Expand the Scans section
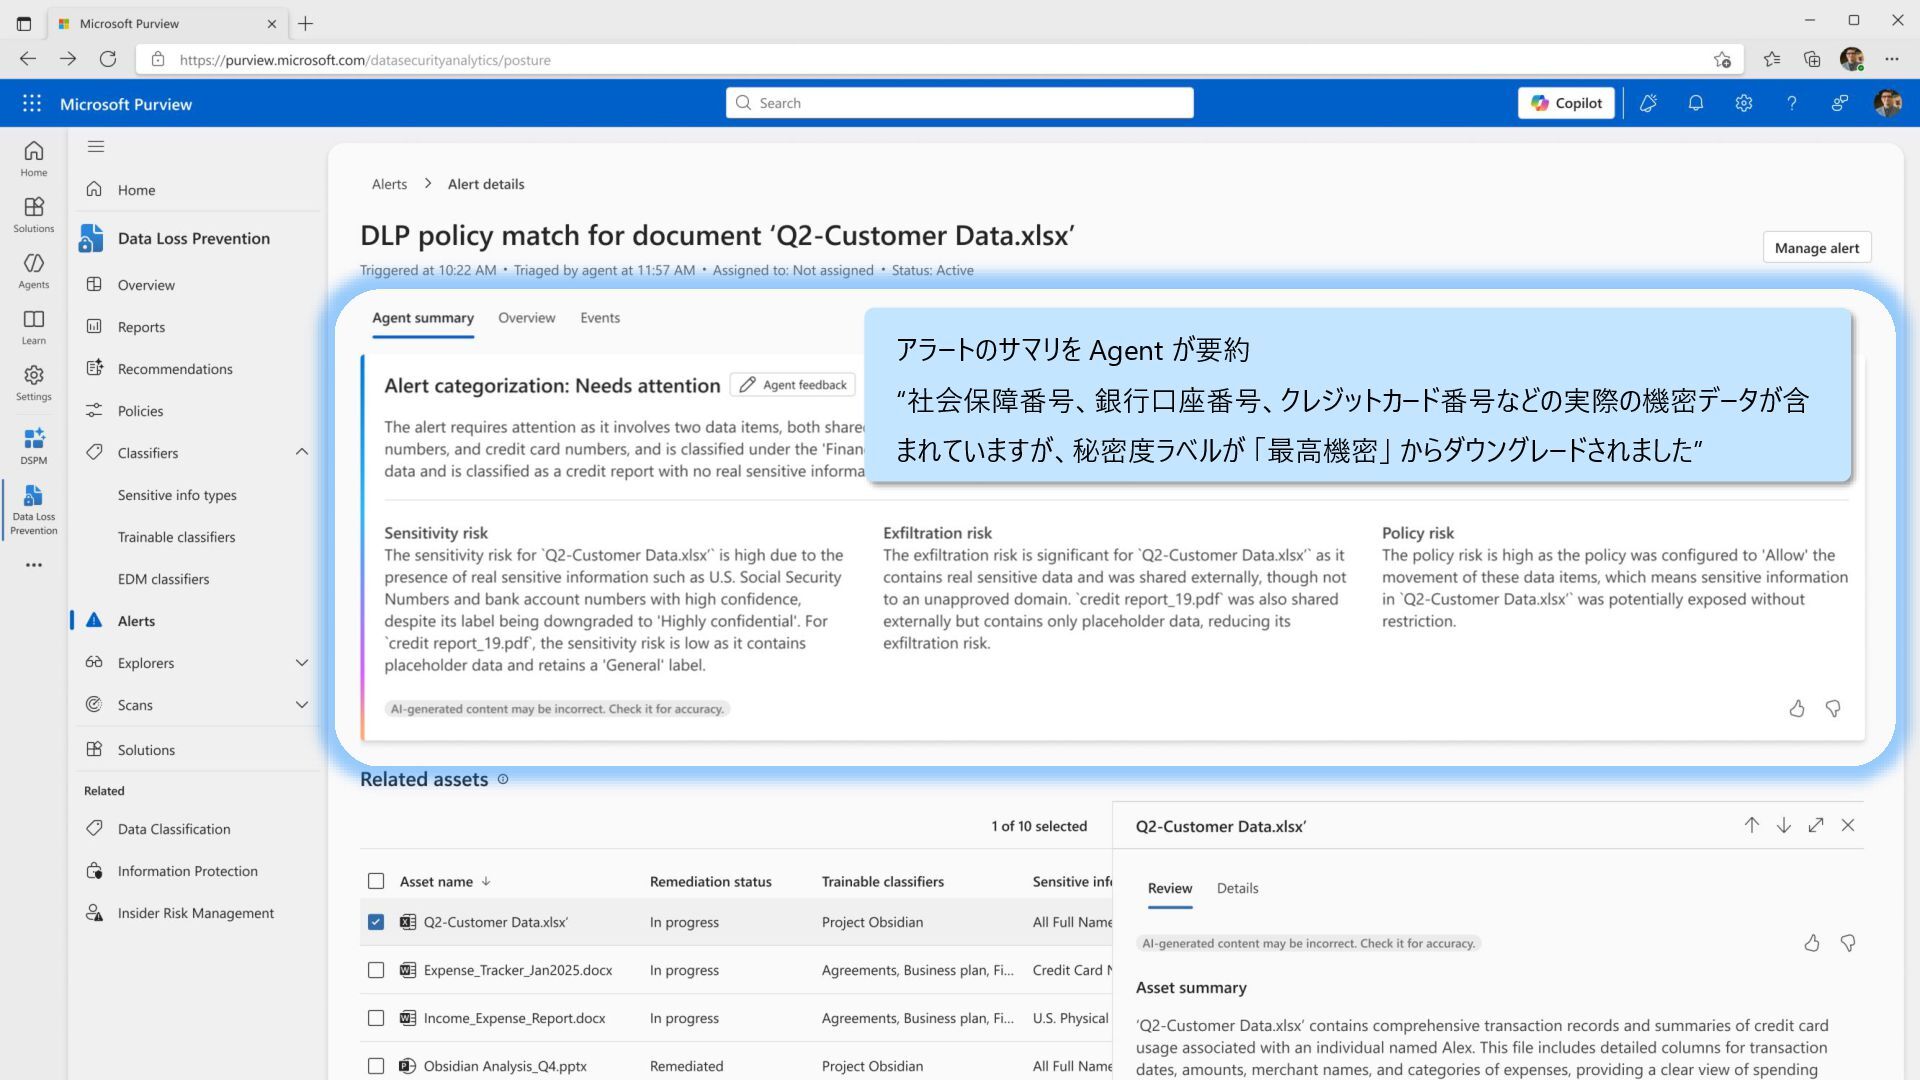The image size is (1920, 1080). click(301, 705)
